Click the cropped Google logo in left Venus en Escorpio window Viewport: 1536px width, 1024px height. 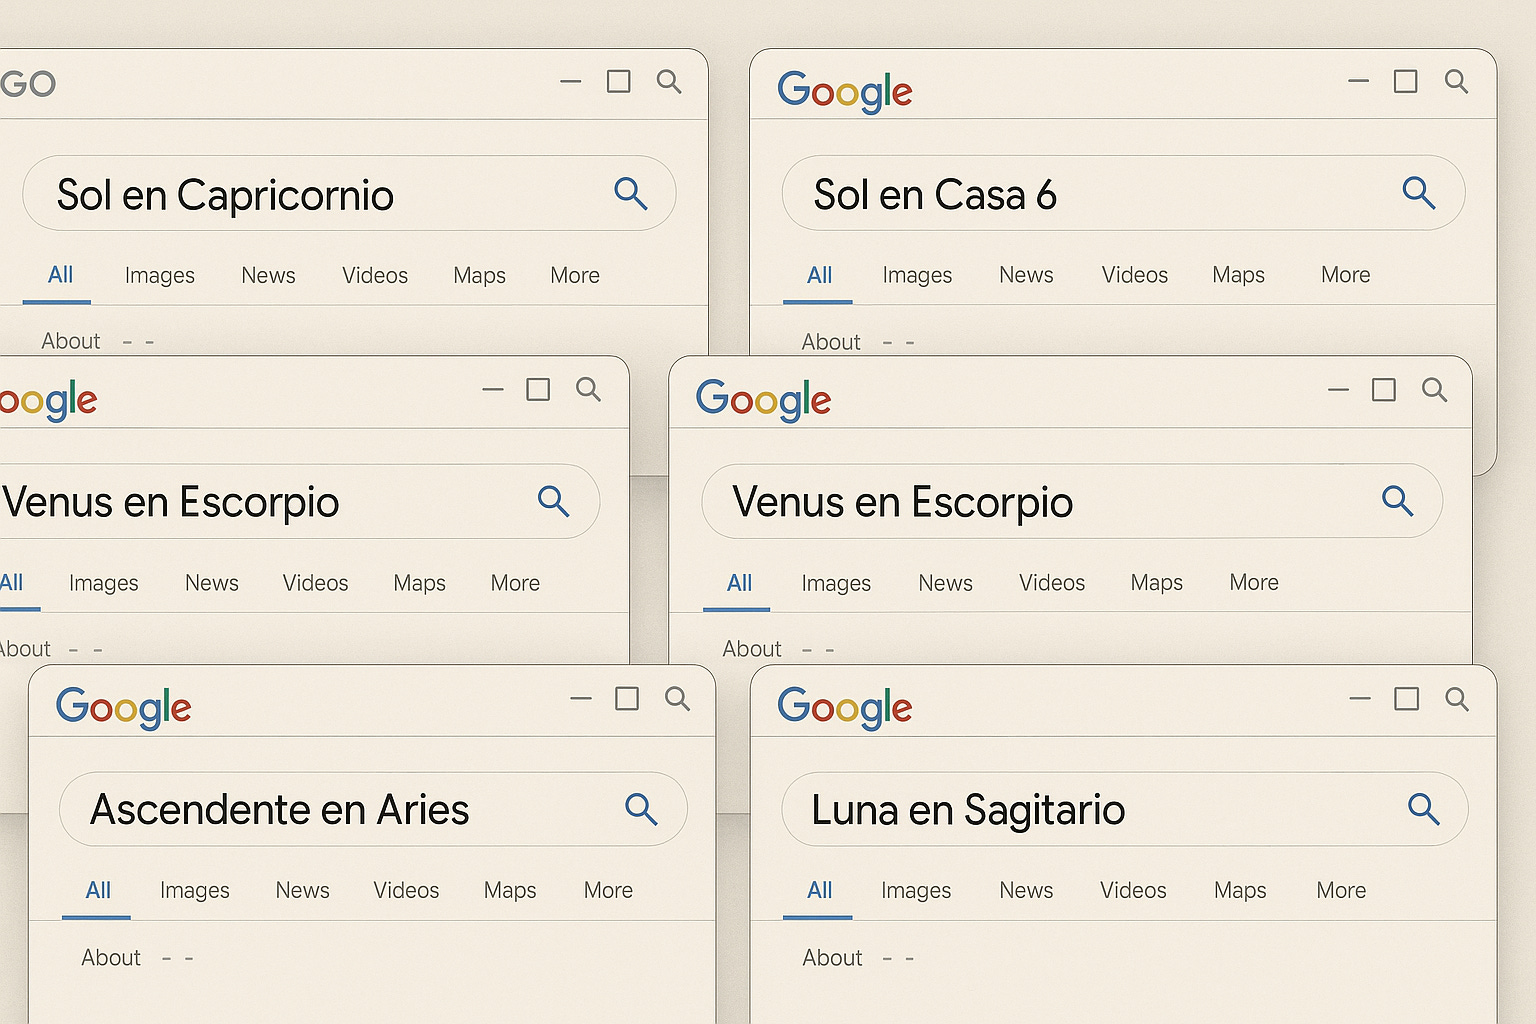point(48,400)
